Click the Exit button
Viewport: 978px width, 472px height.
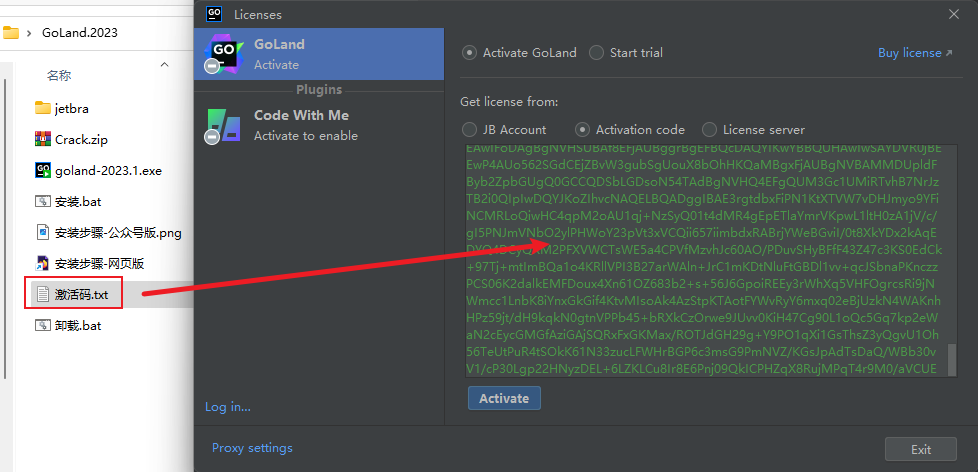921,450
